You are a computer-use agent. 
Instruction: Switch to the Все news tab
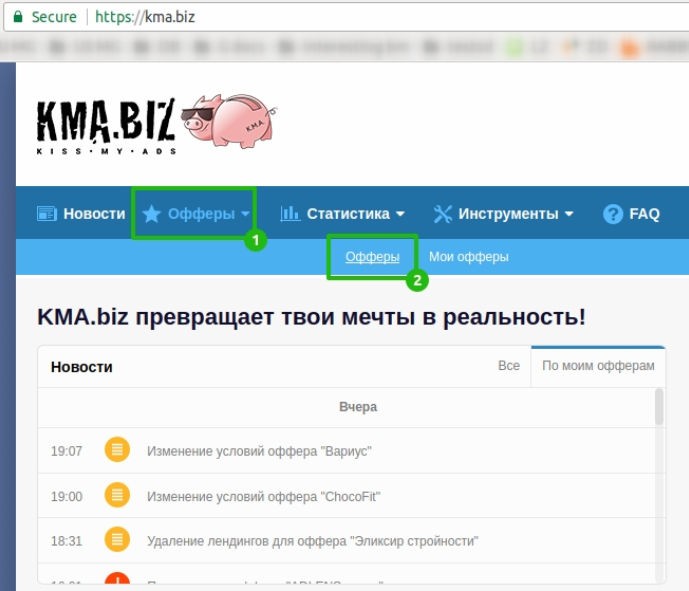pos(508,366)
